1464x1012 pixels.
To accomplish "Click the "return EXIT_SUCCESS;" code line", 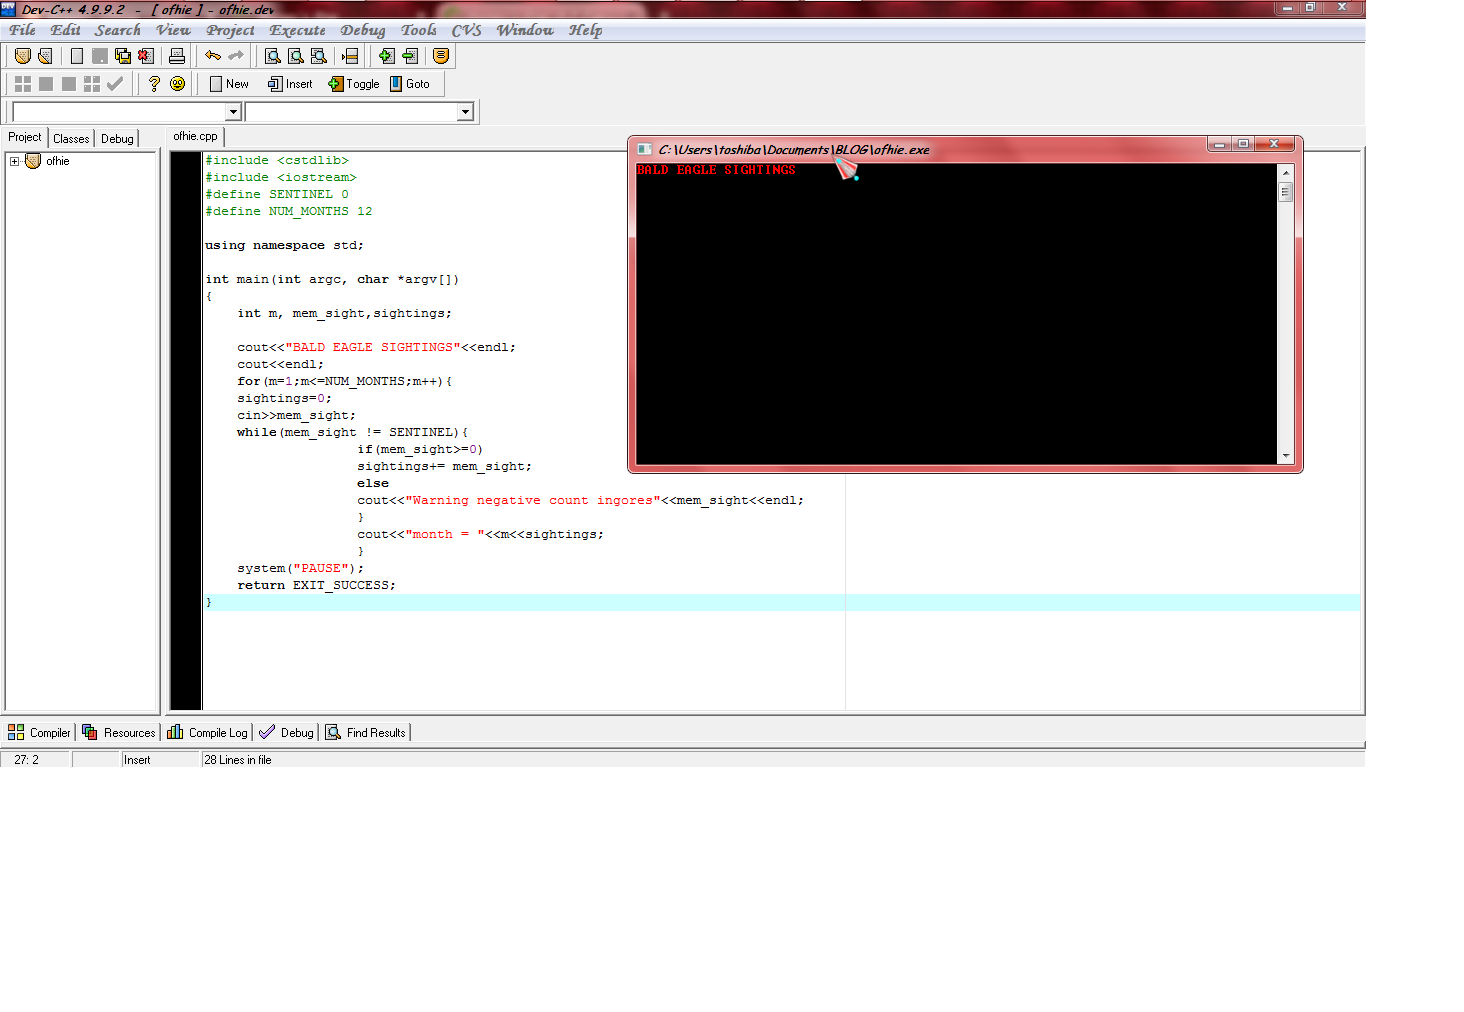I will pyautogui.click(x=316, y=585).
